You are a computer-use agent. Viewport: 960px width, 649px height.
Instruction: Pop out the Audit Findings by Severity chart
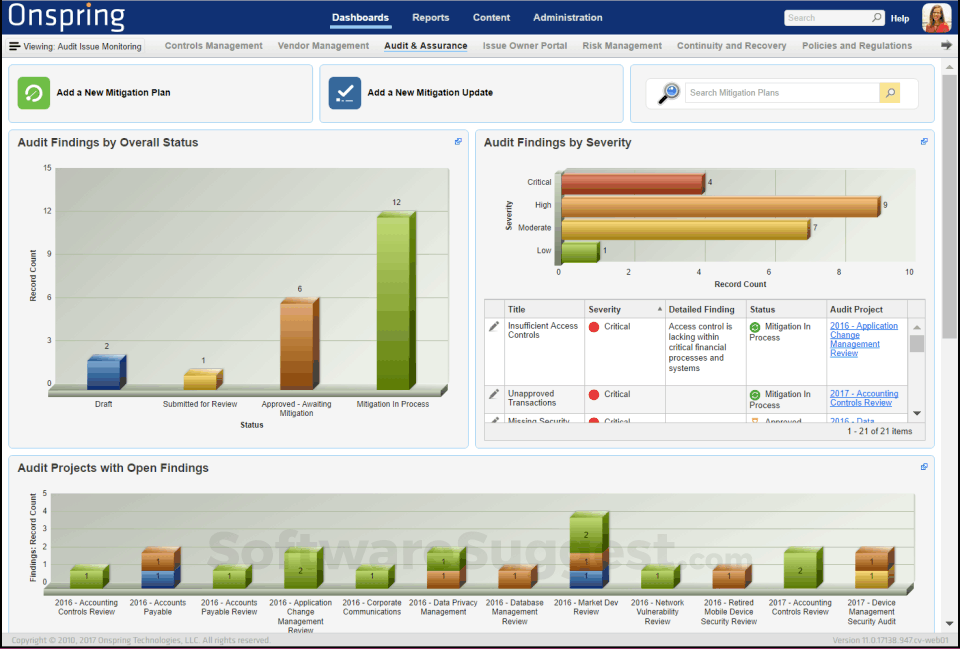(924, 142)
